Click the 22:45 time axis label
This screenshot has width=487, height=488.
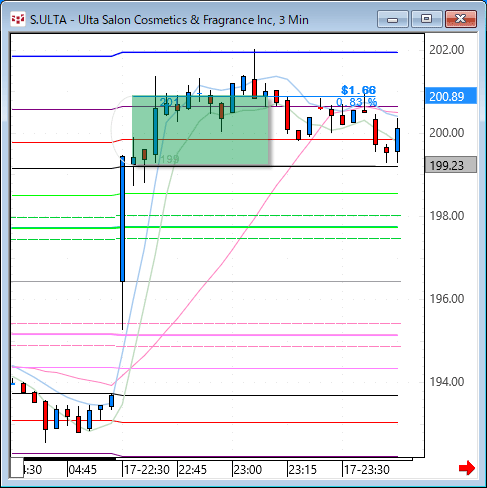[193, 470]
